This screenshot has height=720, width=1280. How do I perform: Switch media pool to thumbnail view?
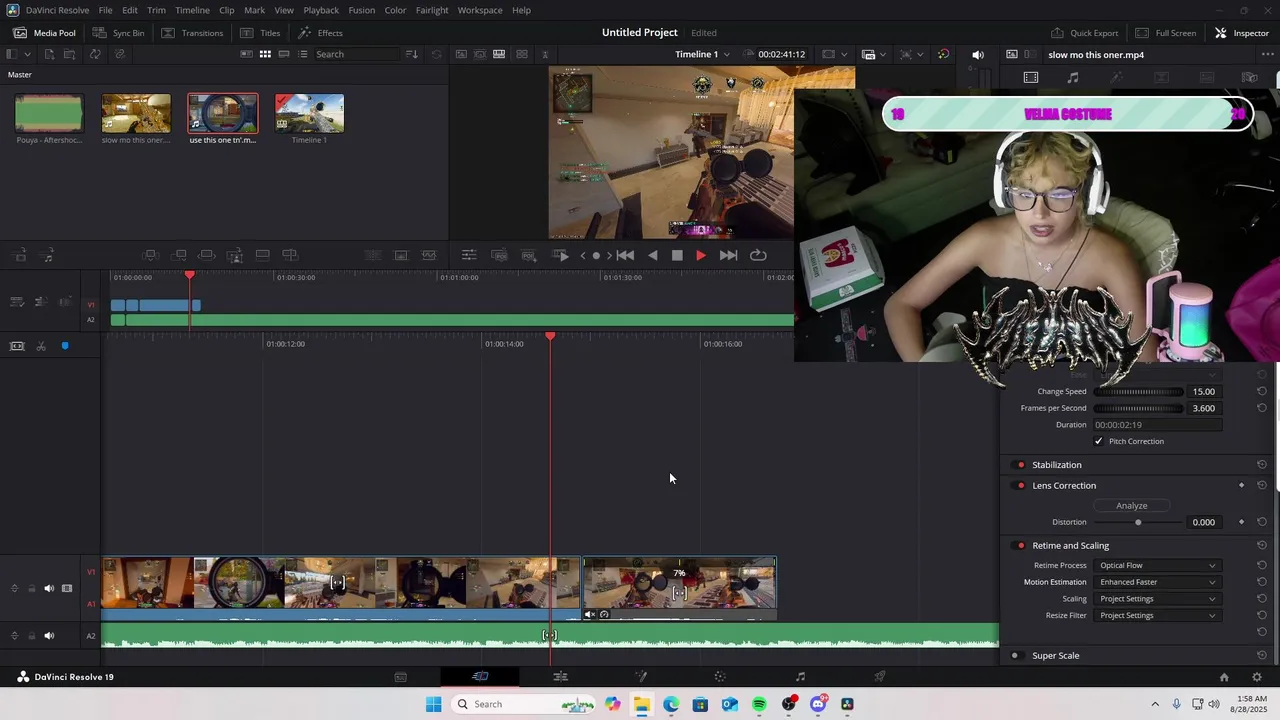pyautogui.click(x=265, y=54)
